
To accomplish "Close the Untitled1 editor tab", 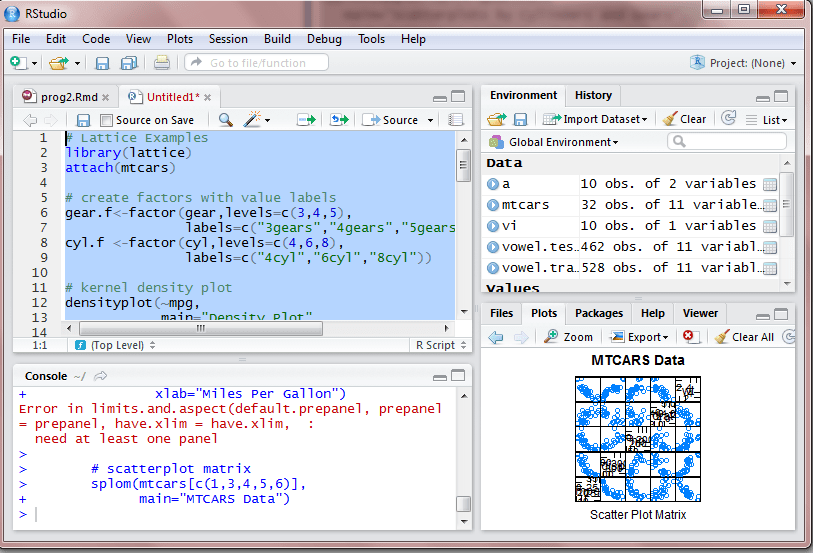I will pos(207,97).
